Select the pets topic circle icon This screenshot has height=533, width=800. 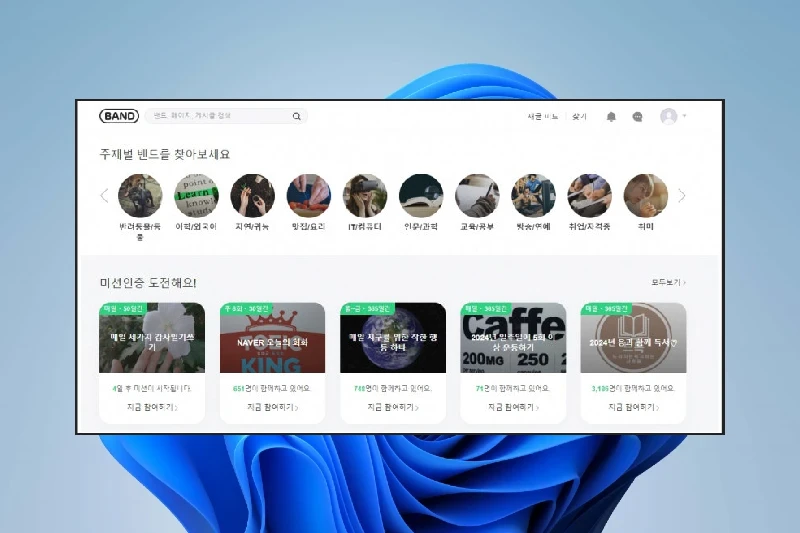click(x=140, y=196)
